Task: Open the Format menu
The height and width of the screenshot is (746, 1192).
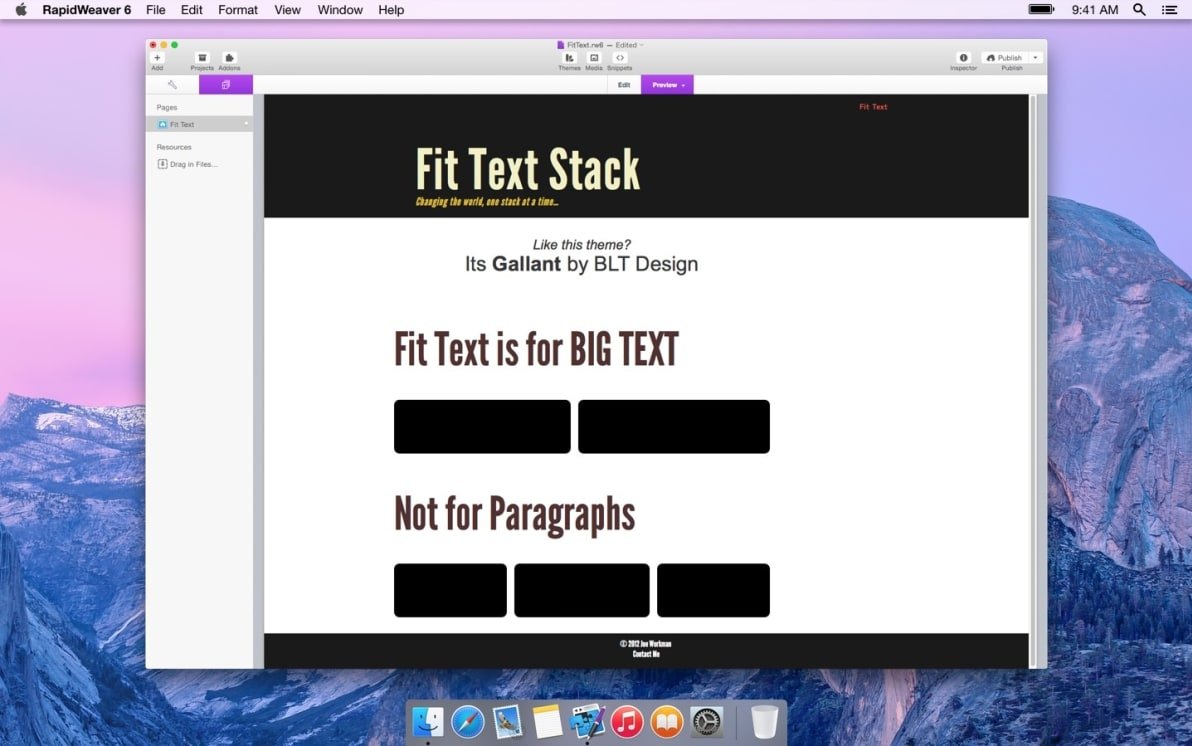Action: pos(237,10)
